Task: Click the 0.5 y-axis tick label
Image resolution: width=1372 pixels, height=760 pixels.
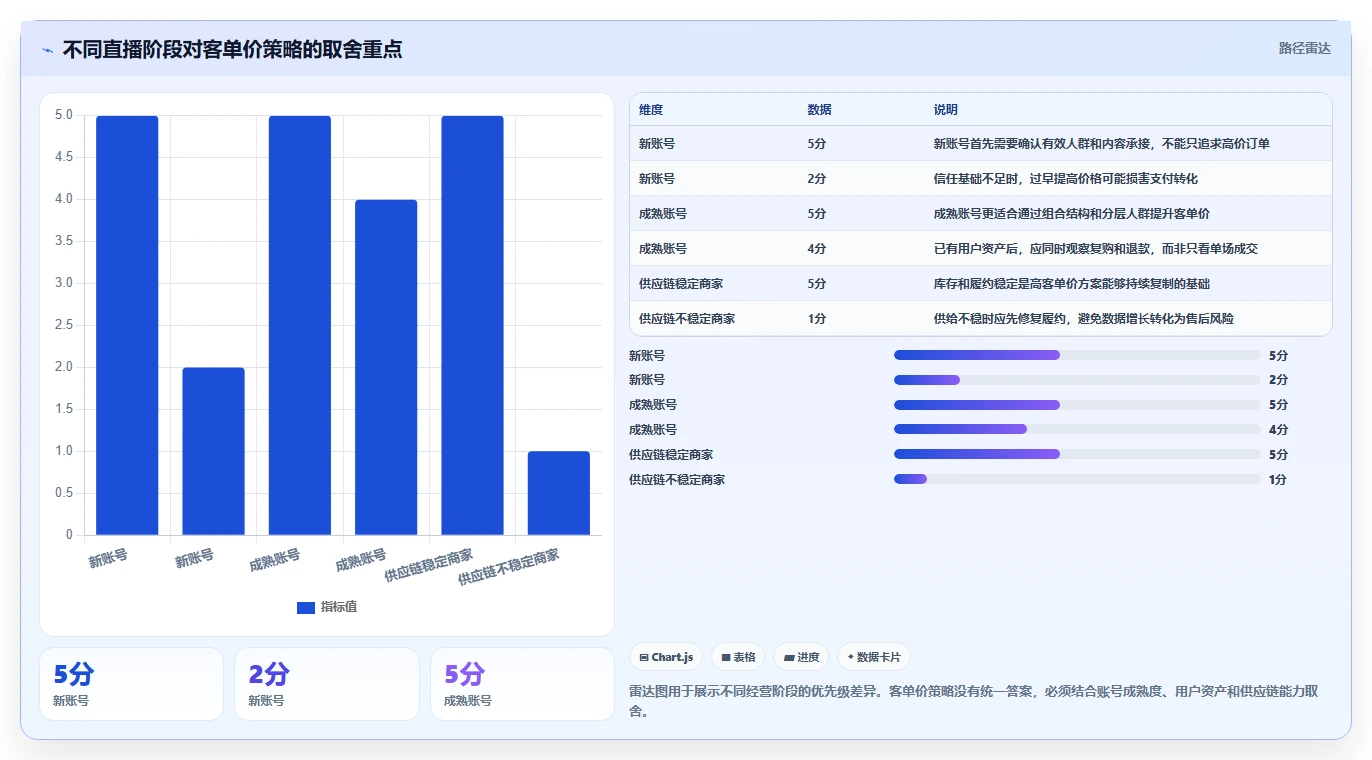Action: (x=64, y=493)
